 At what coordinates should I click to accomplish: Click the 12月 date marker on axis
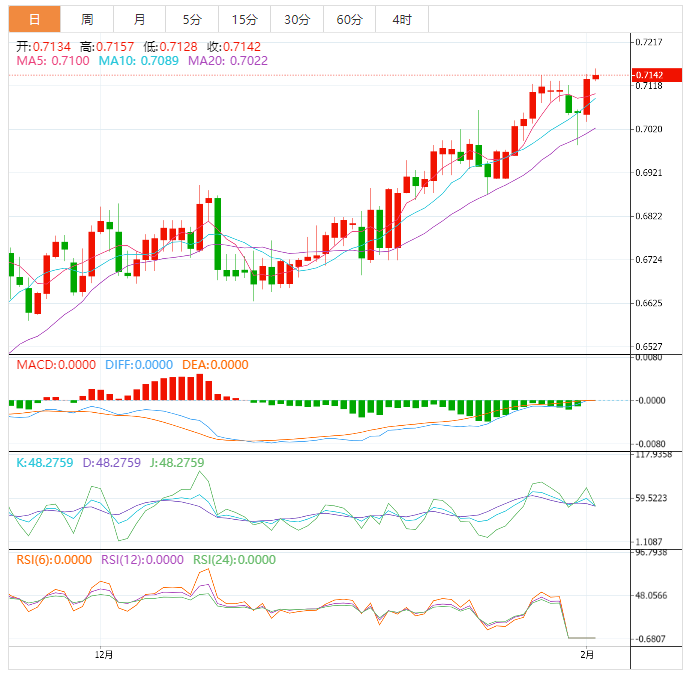coord(104,656)
